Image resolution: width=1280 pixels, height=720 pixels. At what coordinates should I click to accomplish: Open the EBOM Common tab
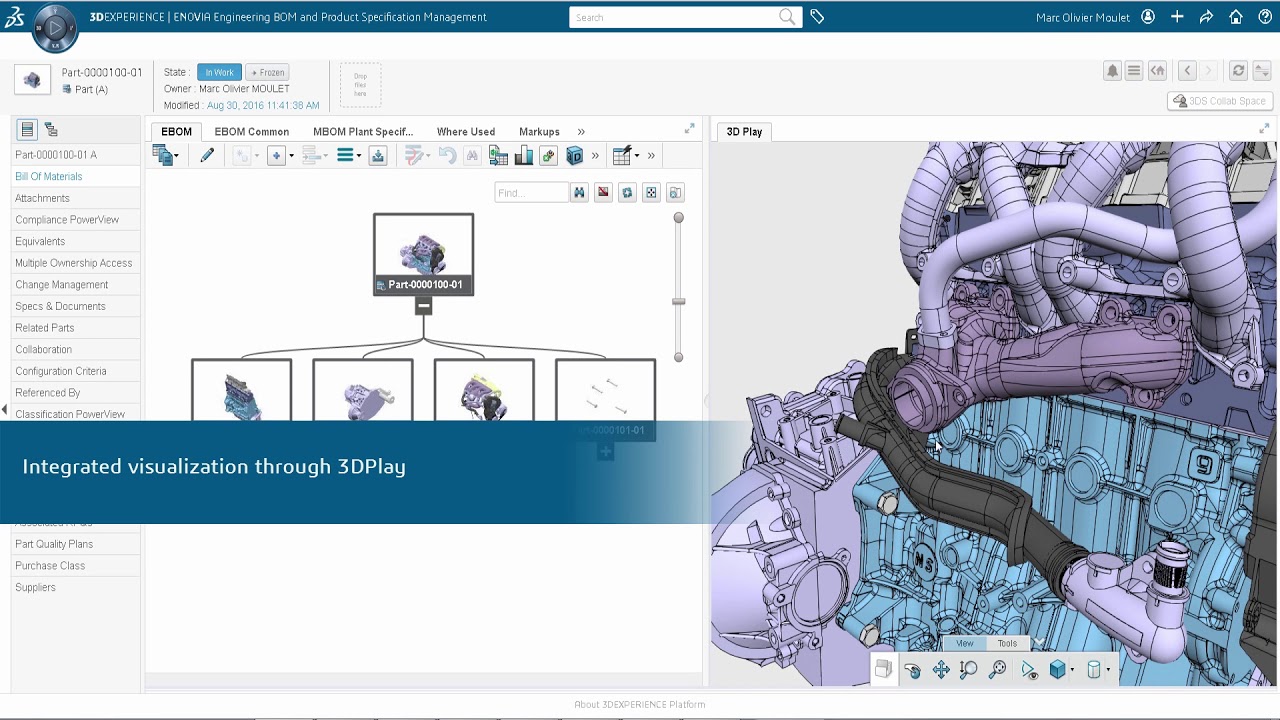click(252, 132)
